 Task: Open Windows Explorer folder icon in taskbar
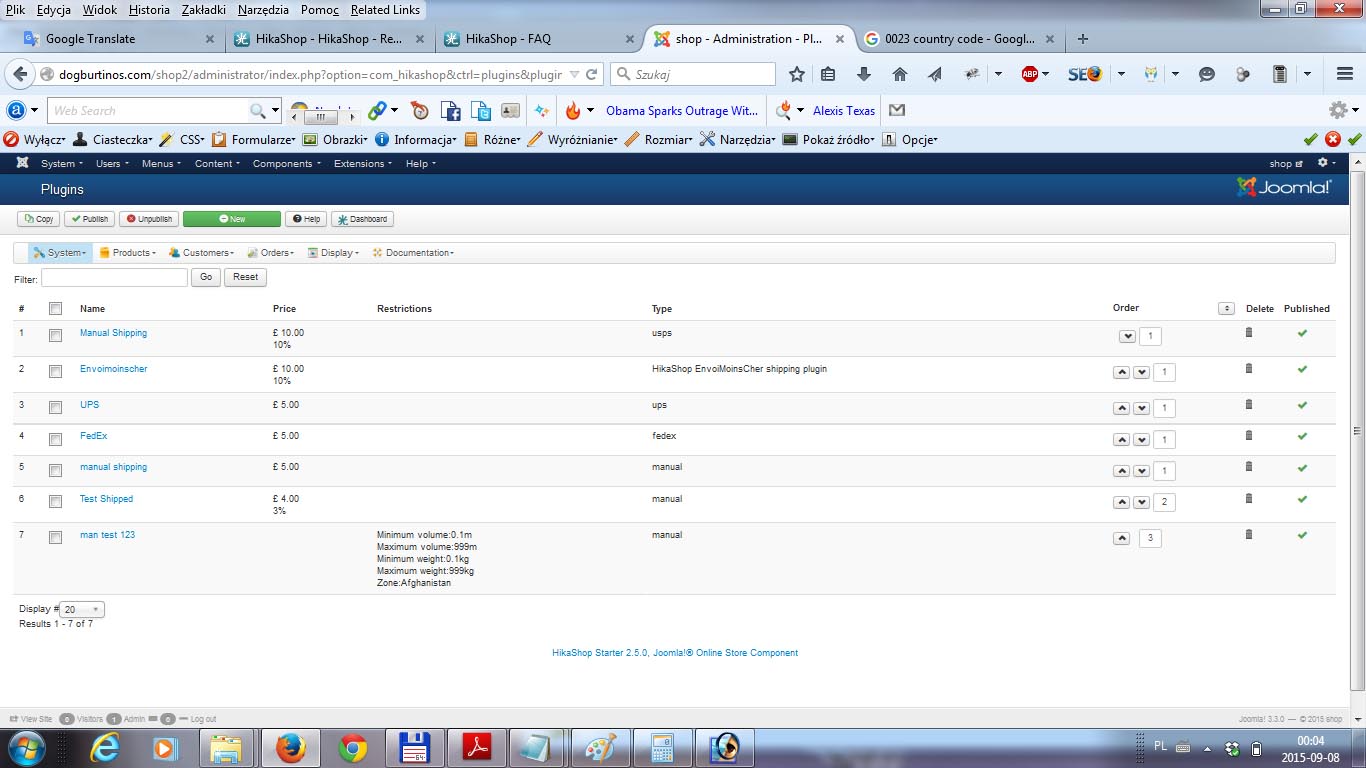(x=228, y=748)
